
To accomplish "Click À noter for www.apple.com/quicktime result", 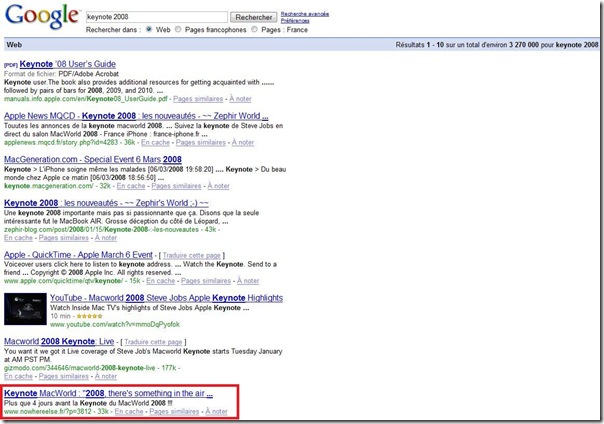I will point(248,281).
